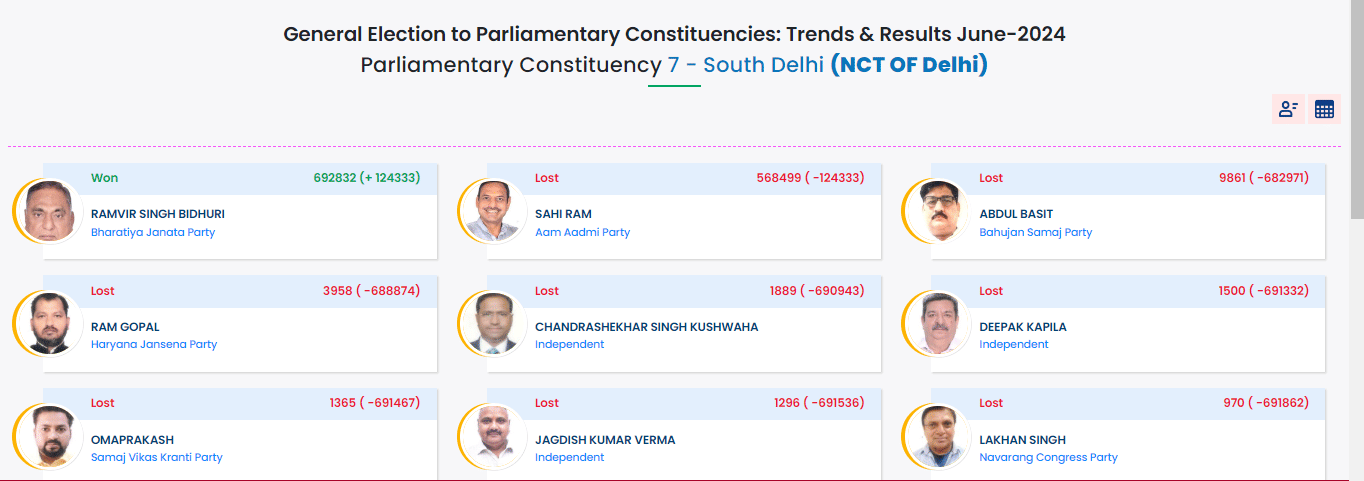1364x481 pixels.
Task: Select the Bahujan Samaj Party label
Action: 1035,232
